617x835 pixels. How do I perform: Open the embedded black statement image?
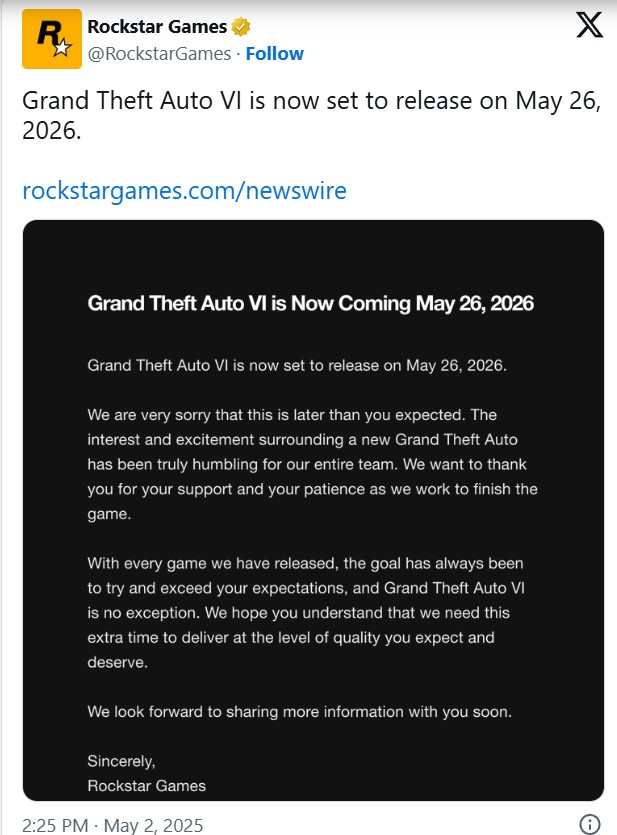coord(313,510)
